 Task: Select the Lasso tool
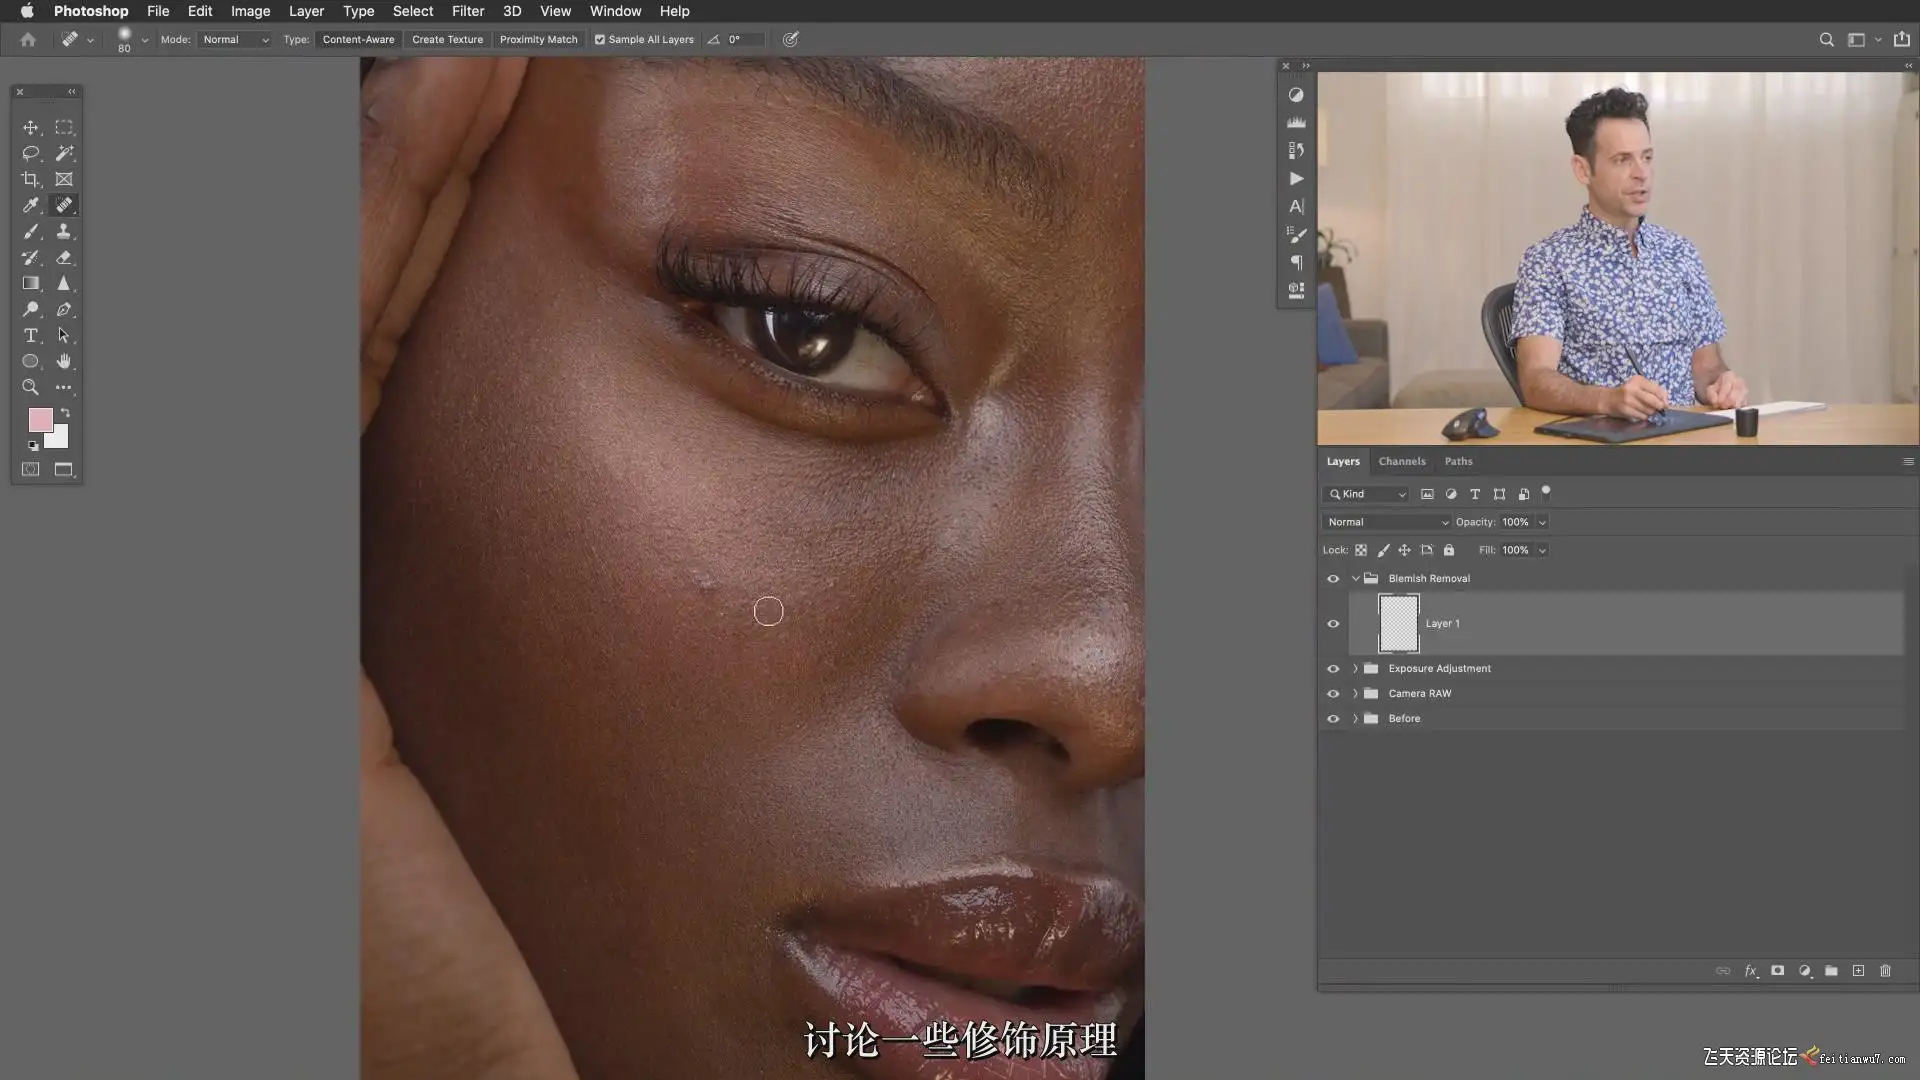point(30,153)
